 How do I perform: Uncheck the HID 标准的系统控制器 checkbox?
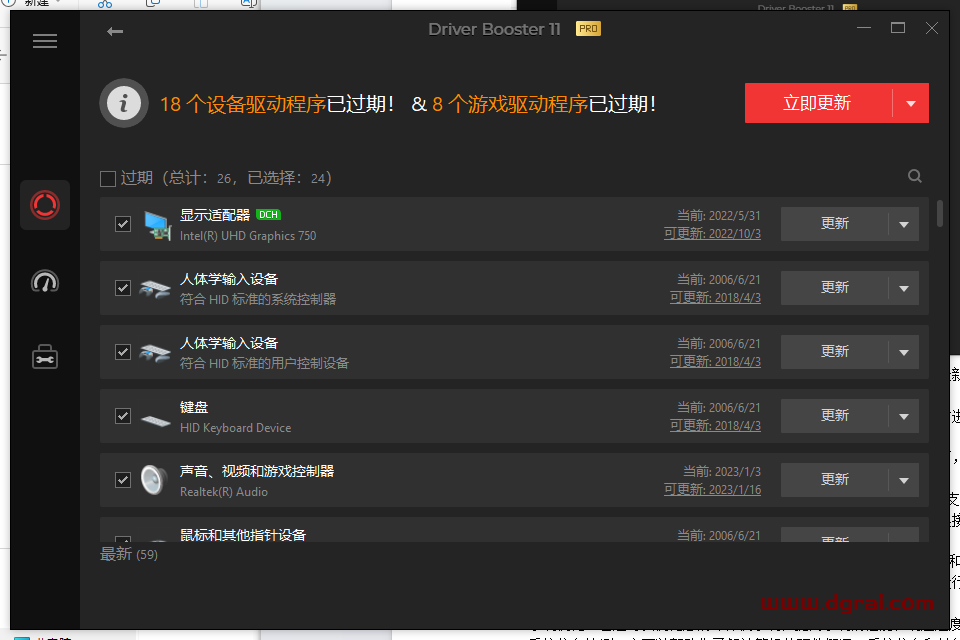point(123,288)
